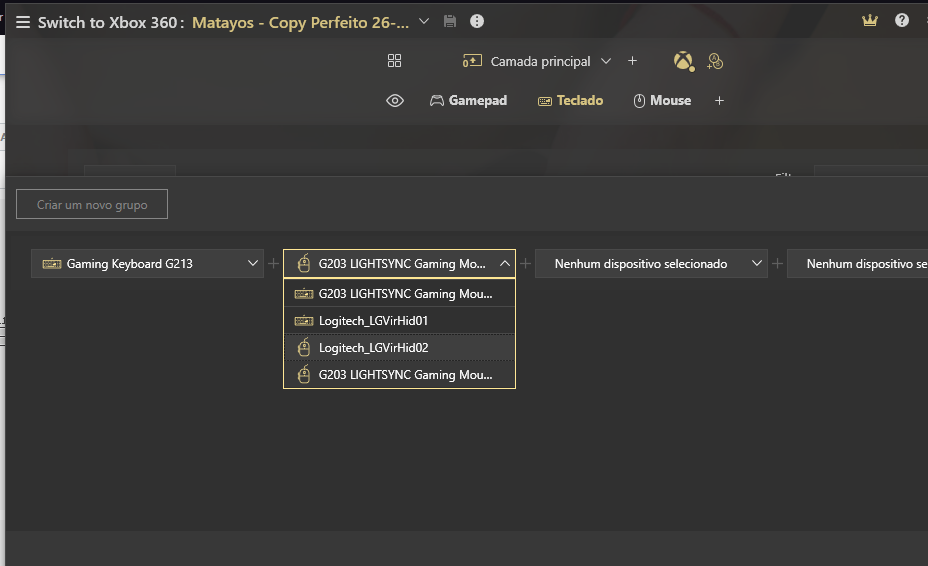
Task: Click the plus between G213 and G203 dropdowns
Action: pyautogui.click(x=273, y=263)
